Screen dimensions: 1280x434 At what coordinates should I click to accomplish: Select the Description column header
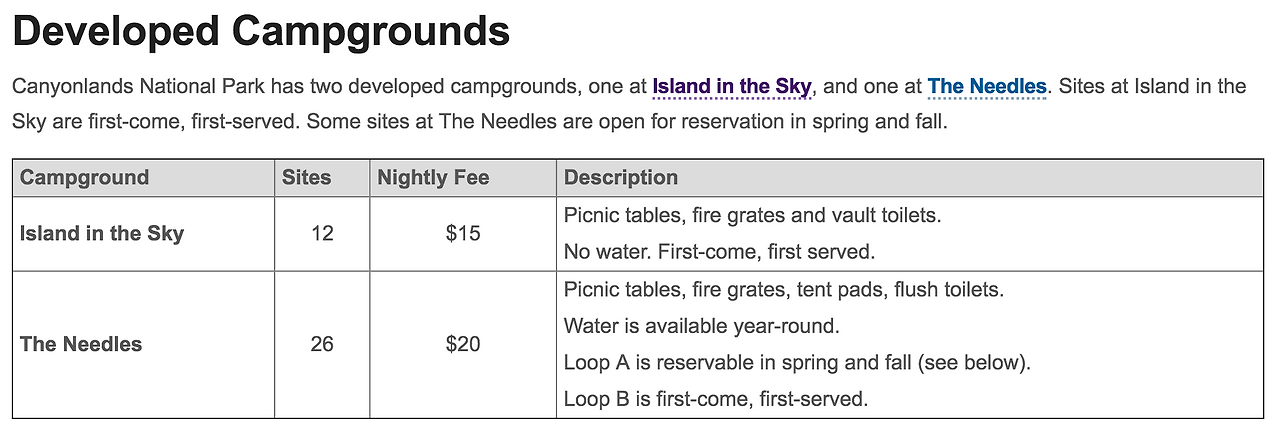621,178
